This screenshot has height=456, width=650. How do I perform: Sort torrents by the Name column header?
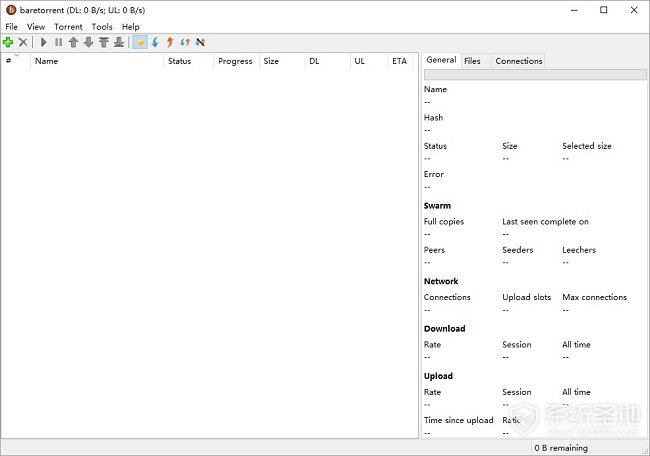[x=46, y=61]
